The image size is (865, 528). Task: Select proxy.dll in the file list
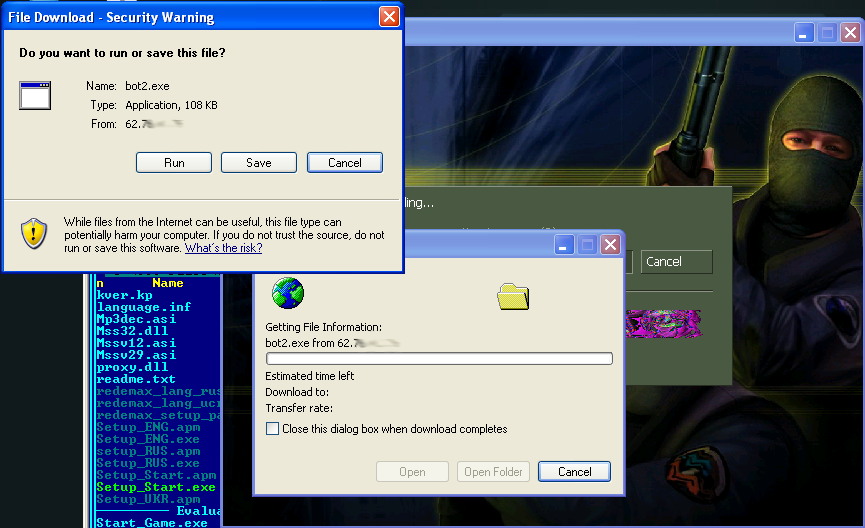coord(132,367)
